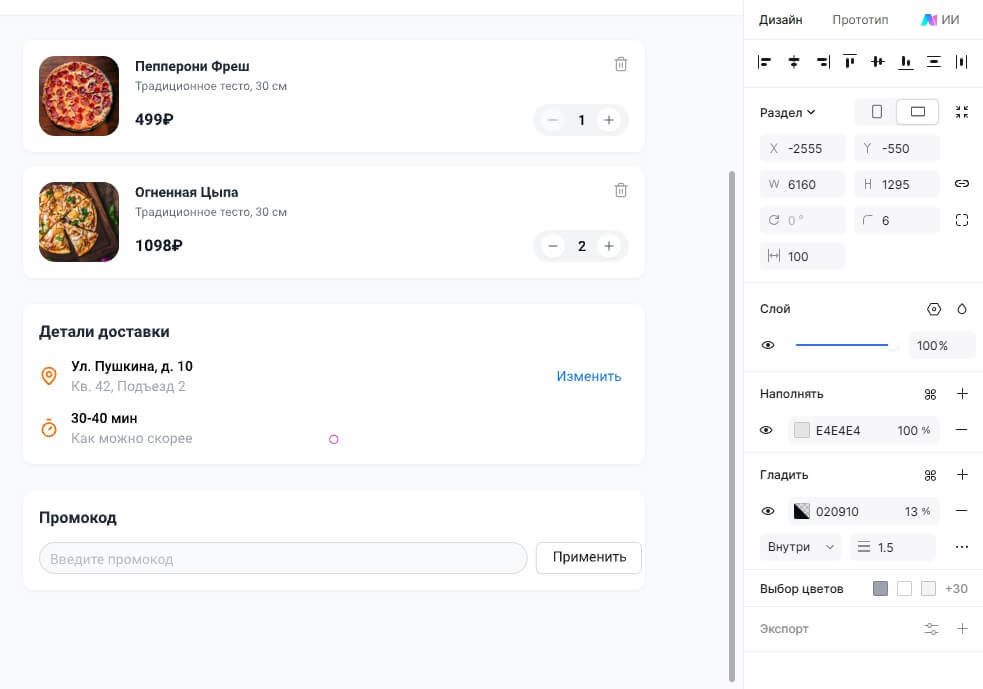Click the 100 spacing field
983x689 pixels.
(x=802, y=256)
